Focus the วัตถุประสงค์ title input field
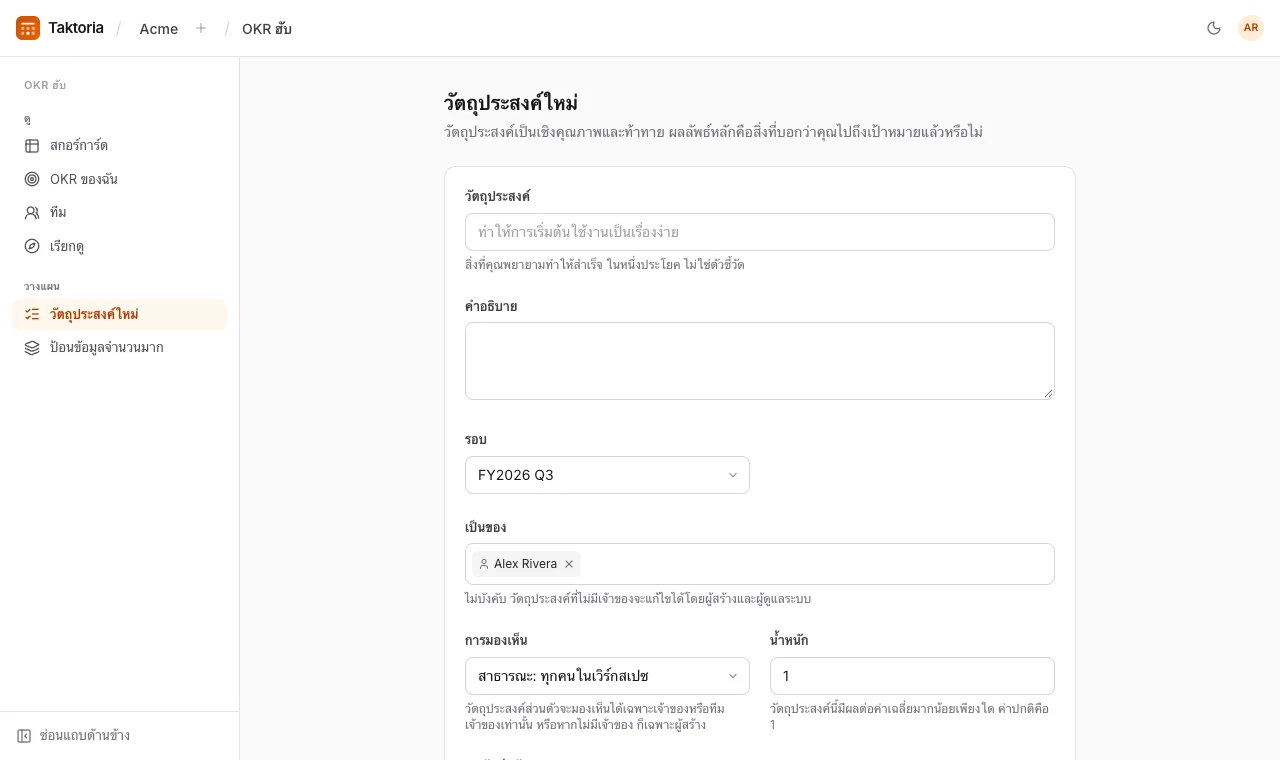This screenshot has height=760, width=1280. pyautogui.click(x=760, y=232)
